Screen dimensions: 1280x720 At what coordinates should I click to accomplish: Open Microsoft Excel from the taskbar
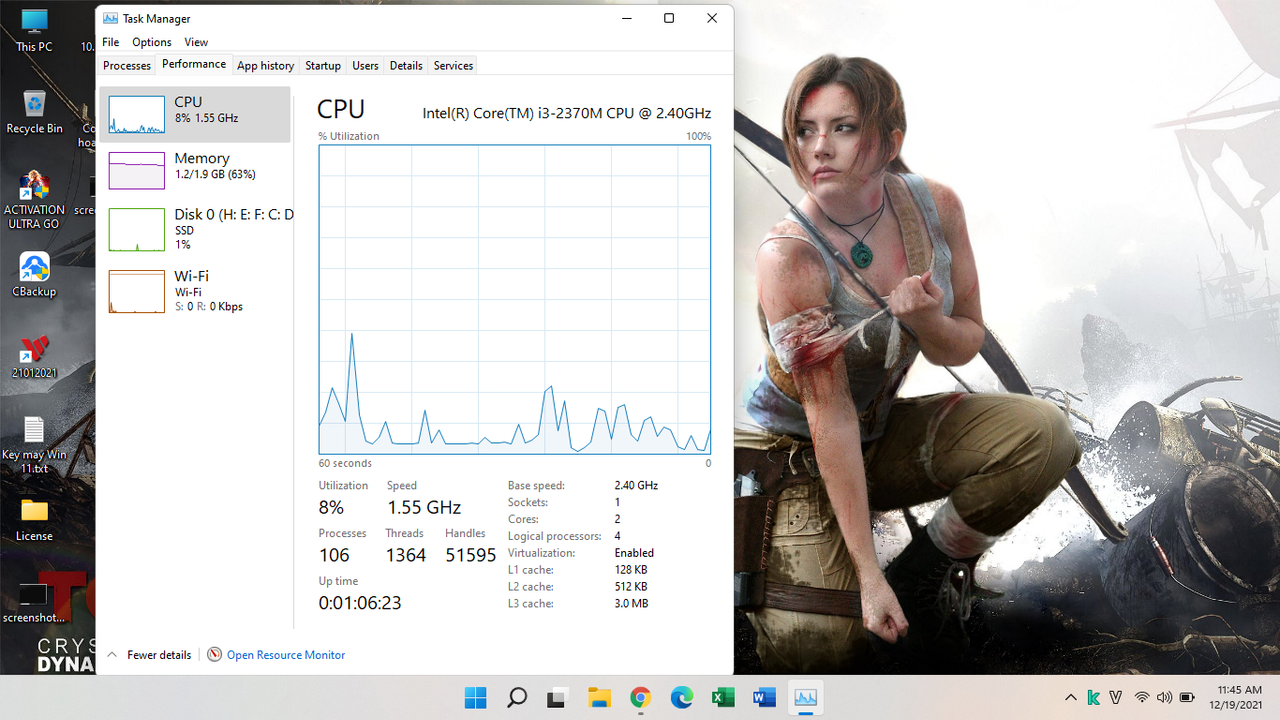(722, 697)
